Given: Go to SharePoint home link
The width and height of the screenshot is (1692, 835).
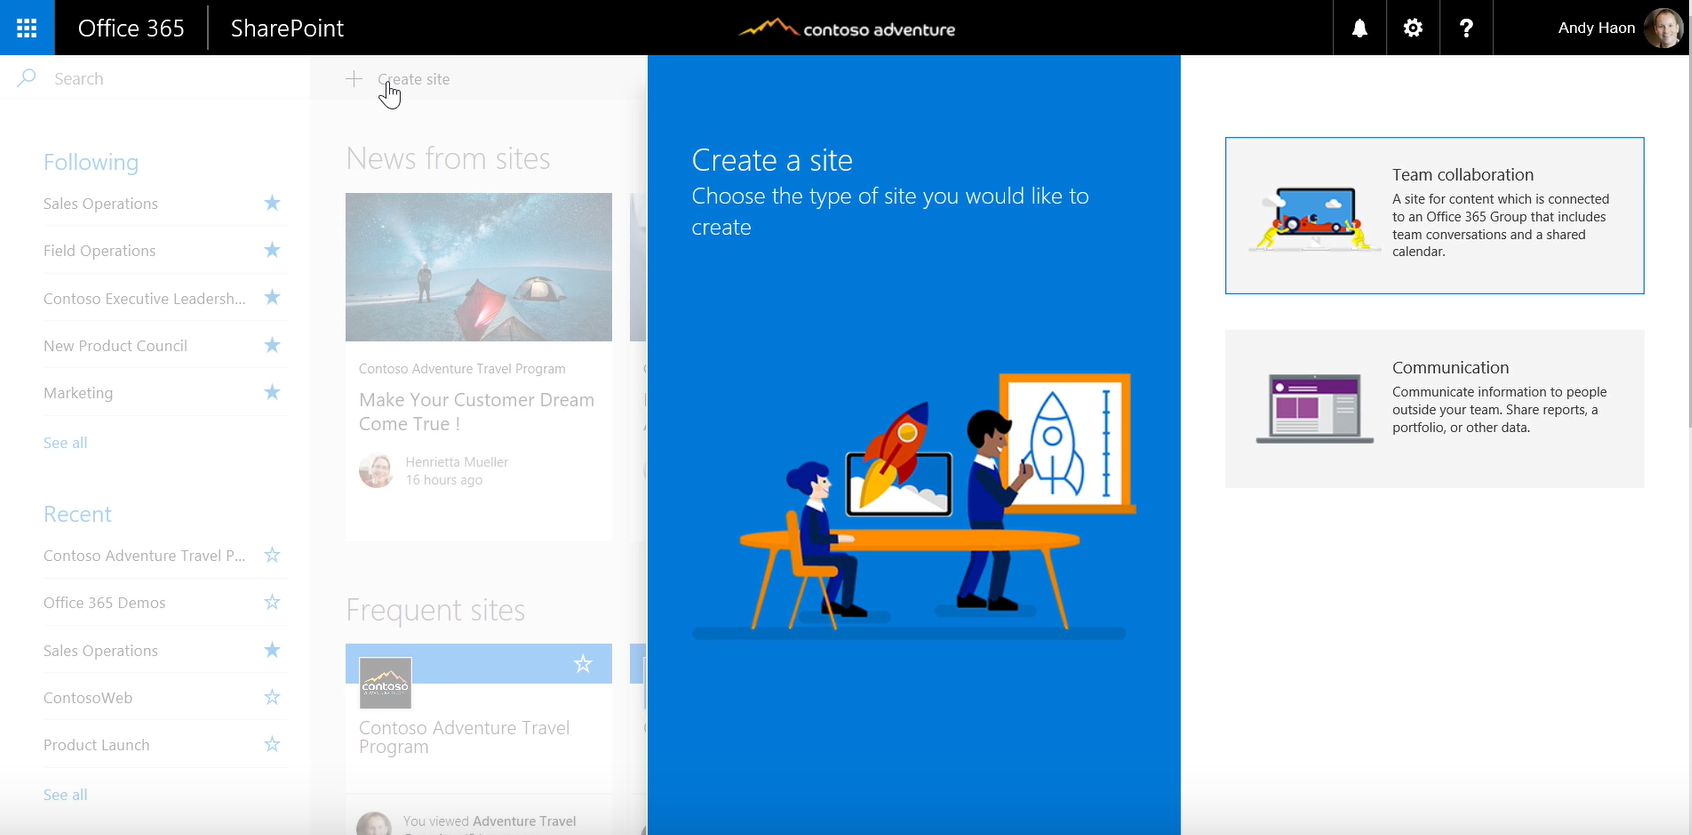Looking at the screenshot, I should coord(287,28).
